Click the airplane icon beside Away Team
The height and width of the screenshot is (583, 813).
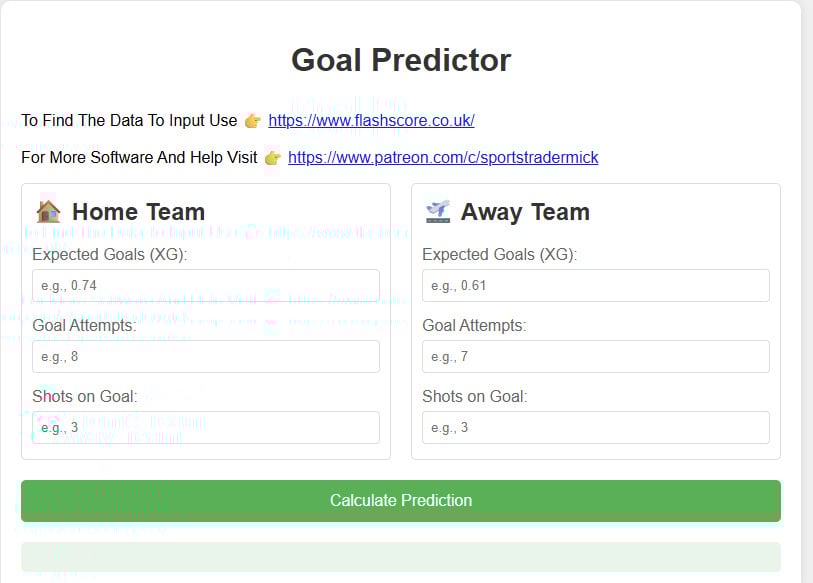point(437,212)
